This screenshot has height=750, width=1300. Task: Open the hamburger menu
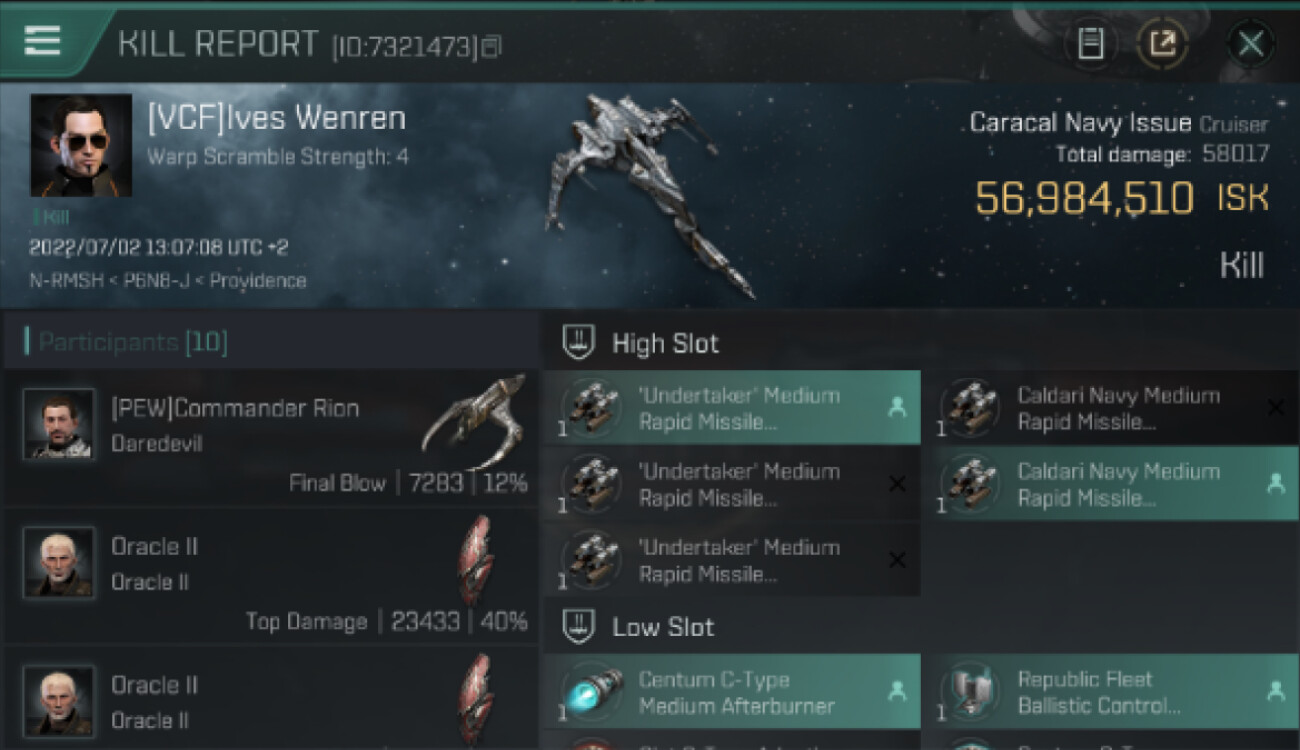pyautogui.click(x=42, y=40)
